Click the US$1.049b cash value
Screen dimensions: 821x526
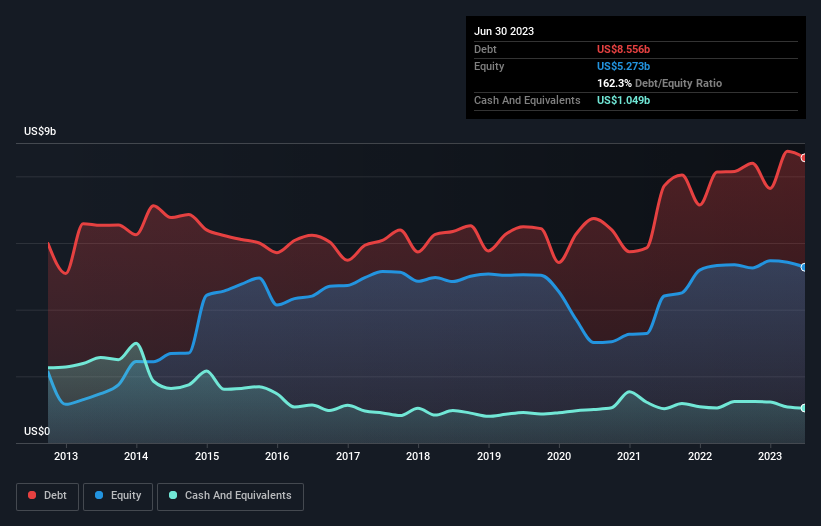[x=623, y=100]
